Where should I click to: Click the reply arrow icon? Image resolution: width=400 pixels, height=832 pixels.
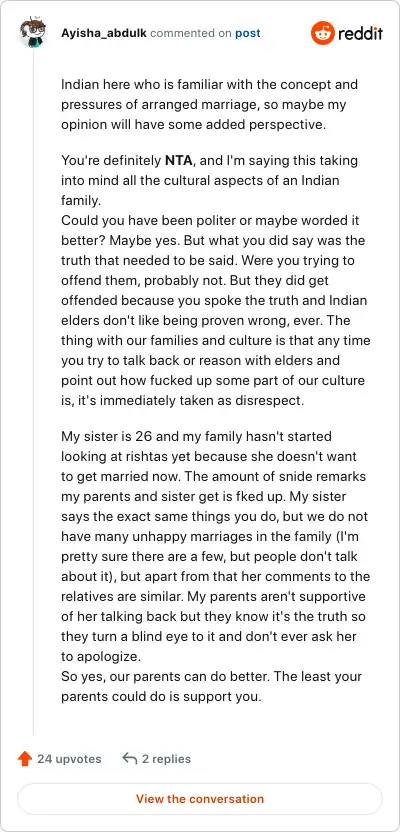tap(129, 758)
